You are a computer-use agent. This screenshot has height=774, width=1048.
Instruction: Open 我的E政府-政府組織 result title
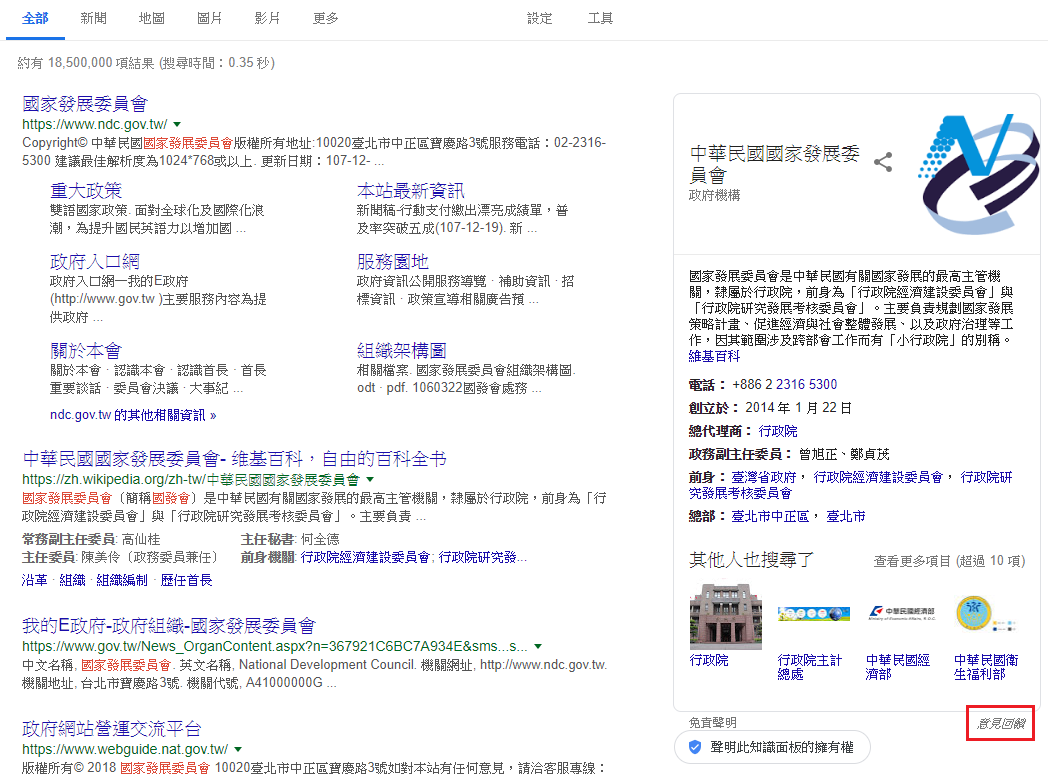pos(168,626)
